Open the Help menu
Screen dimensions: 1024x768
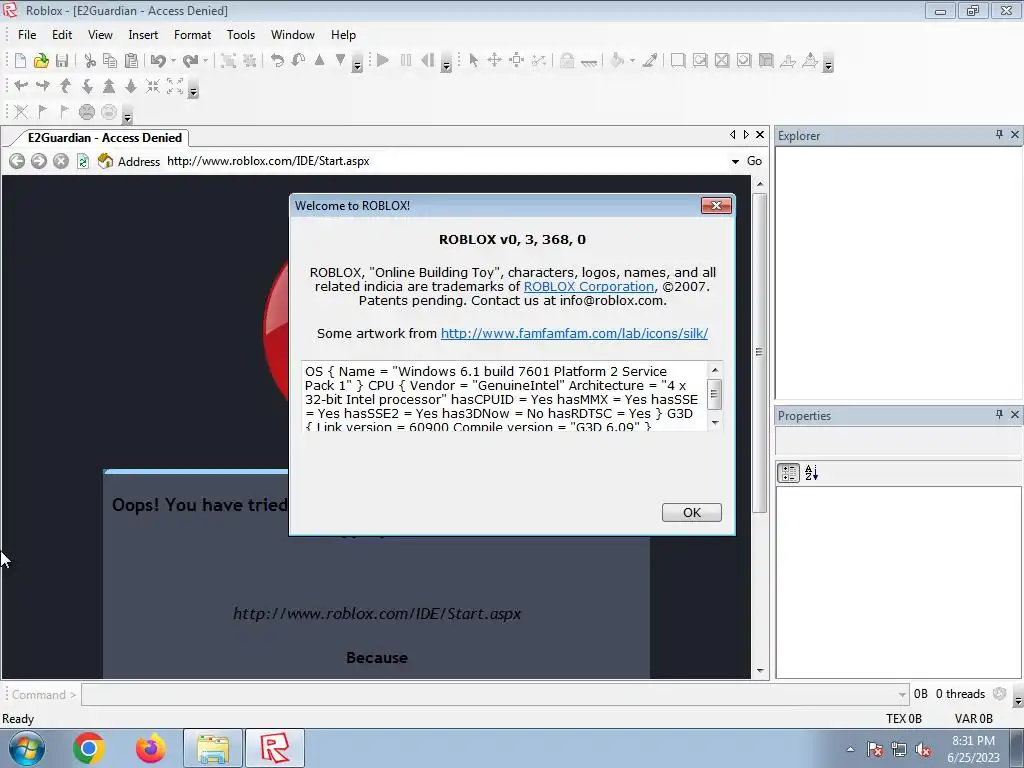pyautogui.click(x=343, y=35)
